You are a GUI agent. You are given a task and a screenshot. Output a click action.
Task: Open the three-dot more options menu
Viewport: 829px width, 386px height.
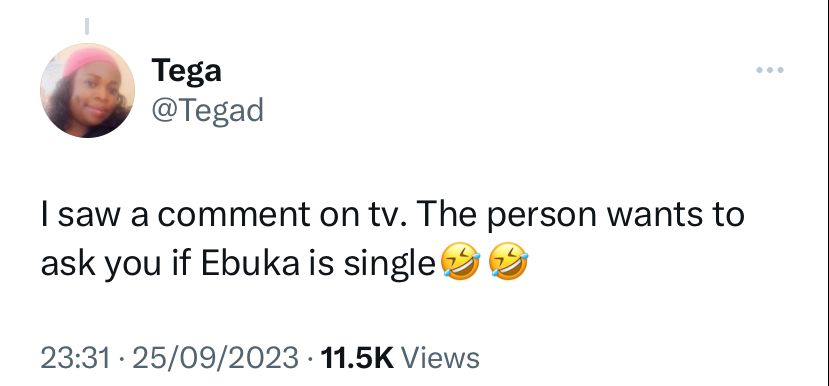(x=769, y=70)
